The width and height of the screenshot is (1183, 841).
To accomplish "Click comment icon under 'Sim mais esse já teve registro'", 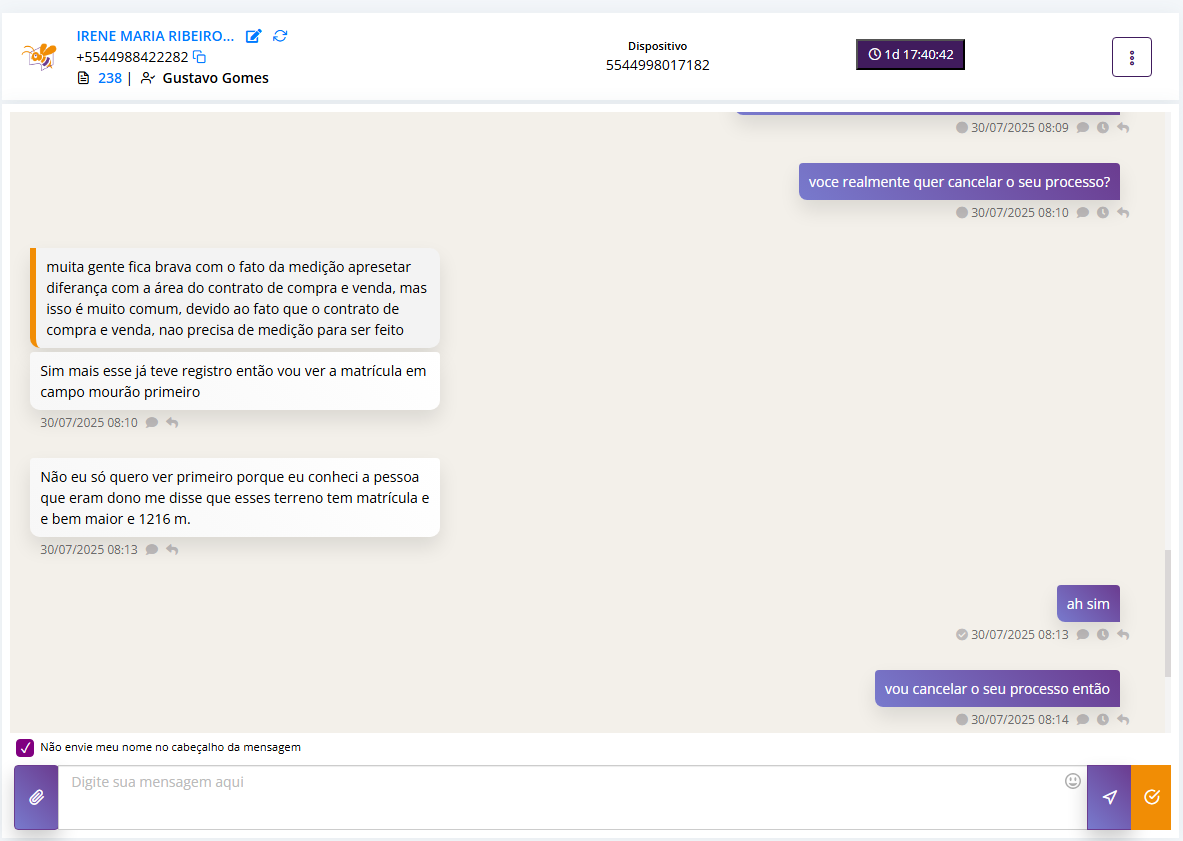I will coord(152,422).
